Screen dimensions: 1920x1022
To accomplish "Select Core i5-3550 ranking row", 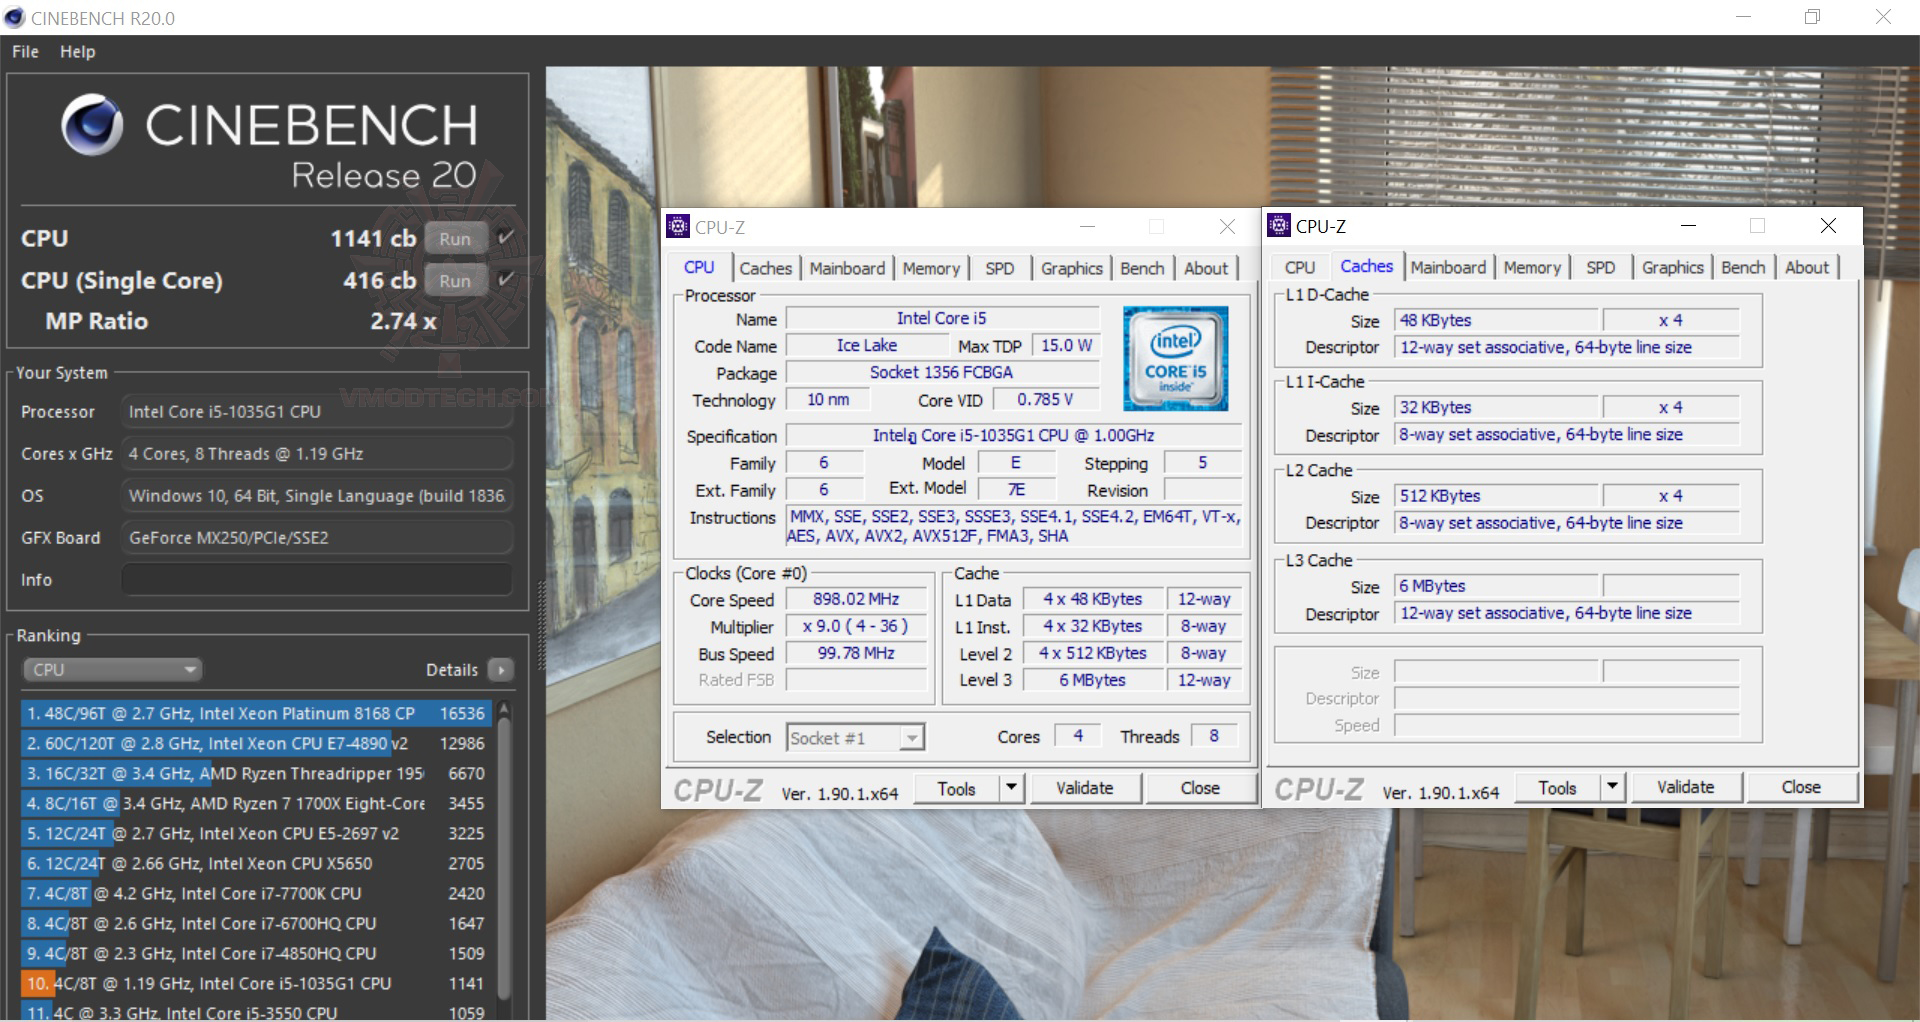I will 254,1011.
